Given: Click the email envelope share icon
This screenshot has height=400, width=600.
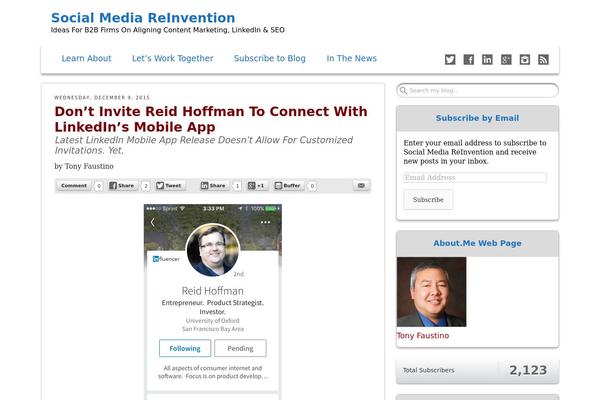Looking at the screenshot, I should point(361,186).
